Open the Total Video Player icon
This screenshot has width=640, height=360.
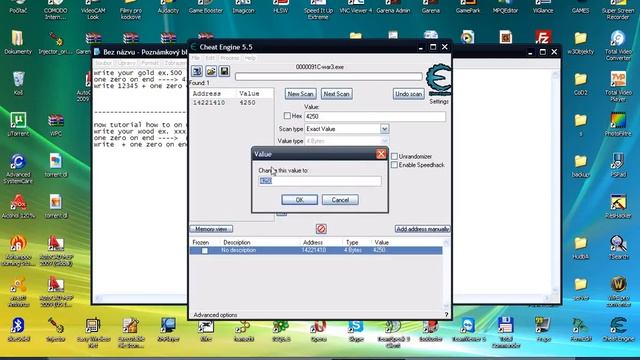(x=618, y=86)
